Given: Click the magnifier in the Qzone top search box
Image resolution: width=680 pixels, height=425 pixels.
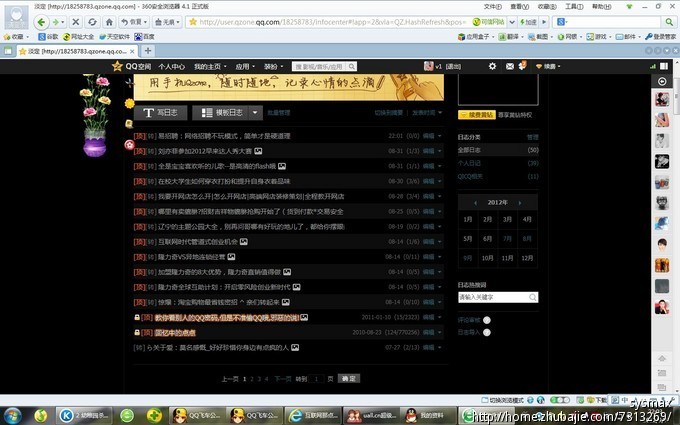Looking at the screenshot, I should (x=352, y=66).
